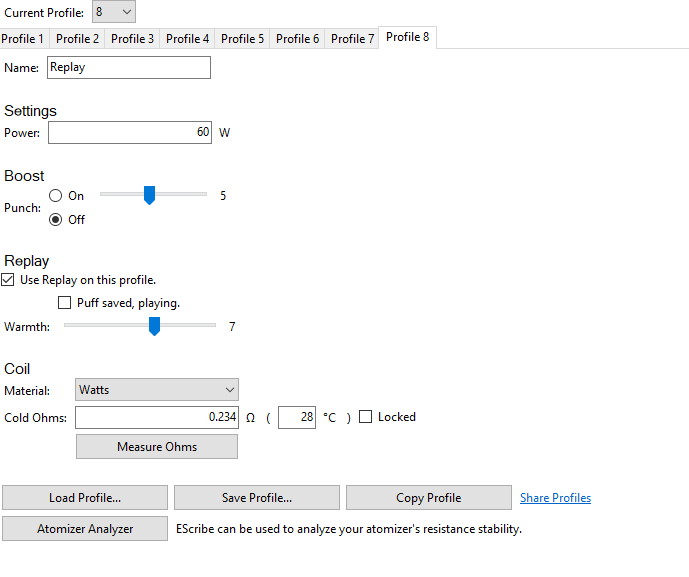
Task: Check the Puff saved, playing box
Action: 66,303
